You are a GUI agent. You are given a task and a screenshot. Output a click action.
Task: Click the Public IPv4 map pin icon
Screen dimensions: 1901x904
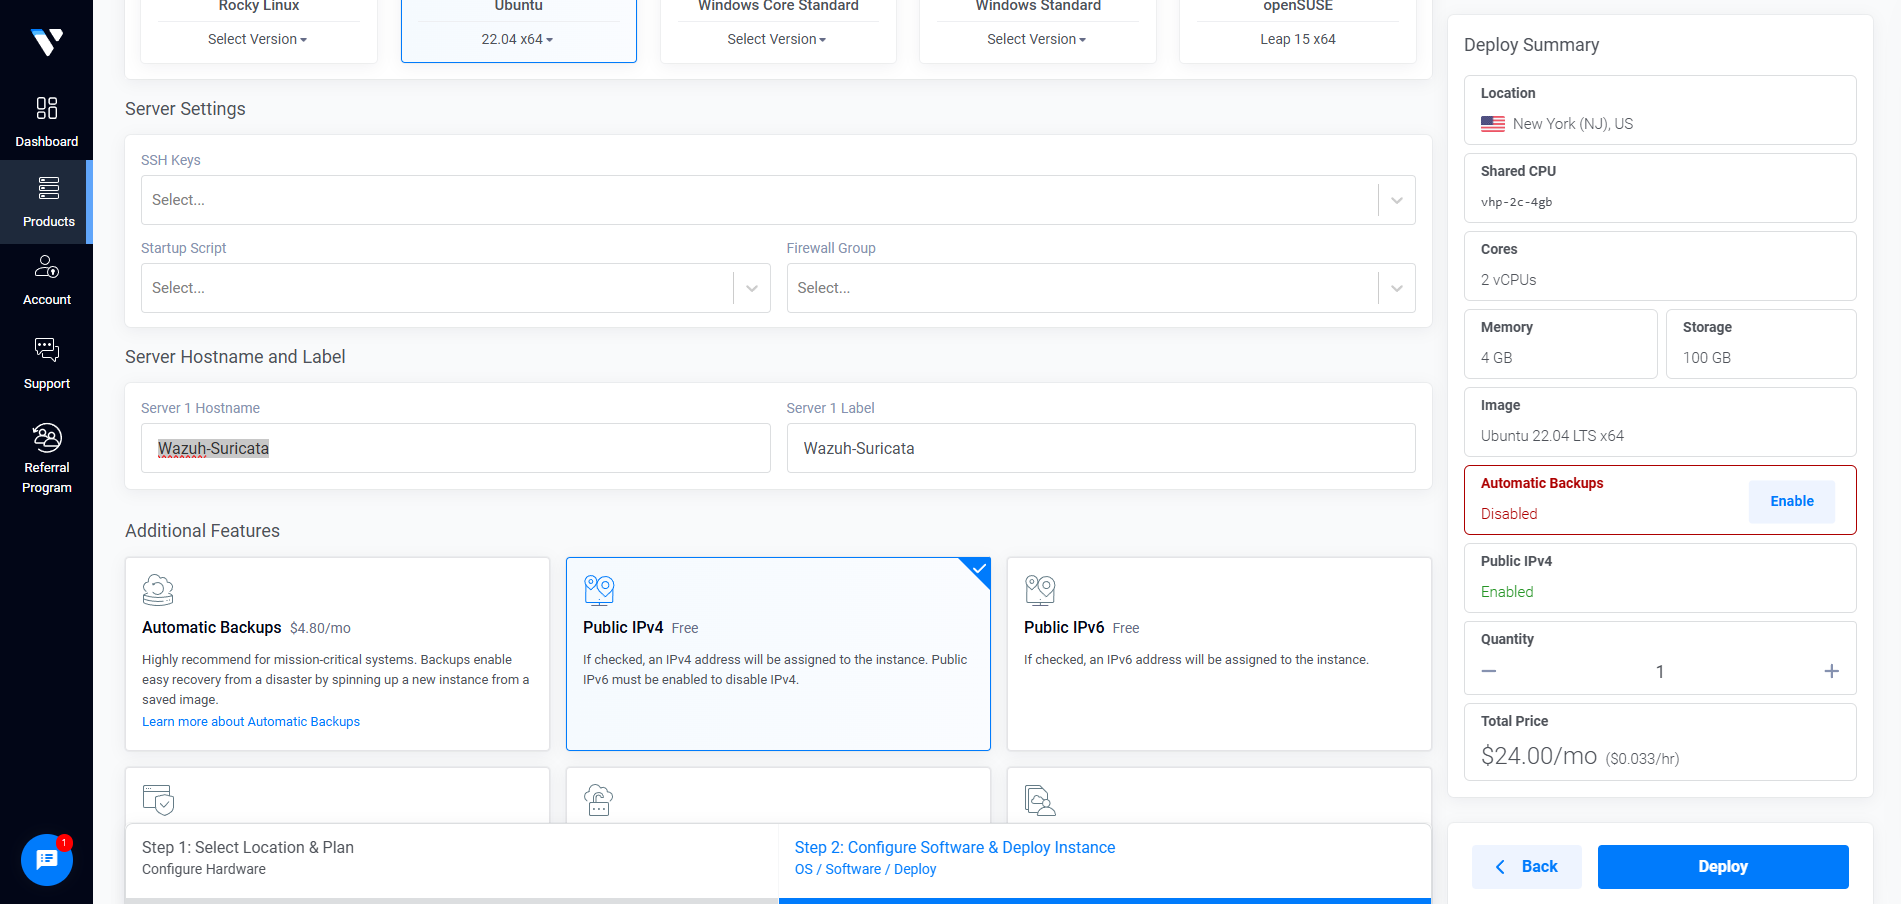pyautogui.click(x=599, y=590)
